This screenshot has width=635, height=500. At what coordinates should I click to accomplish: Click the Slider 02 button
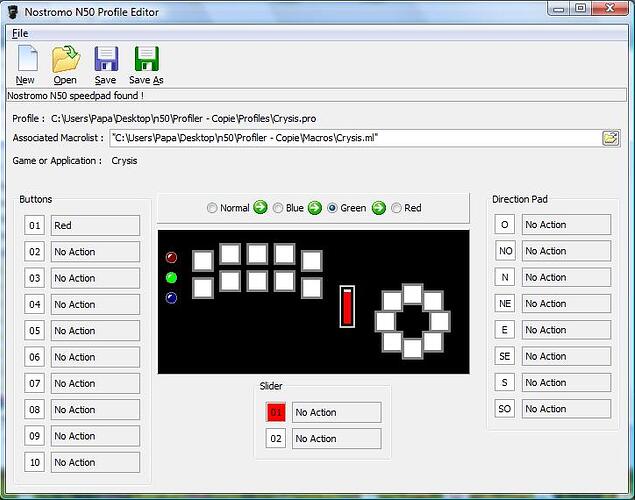pos(277,438)
